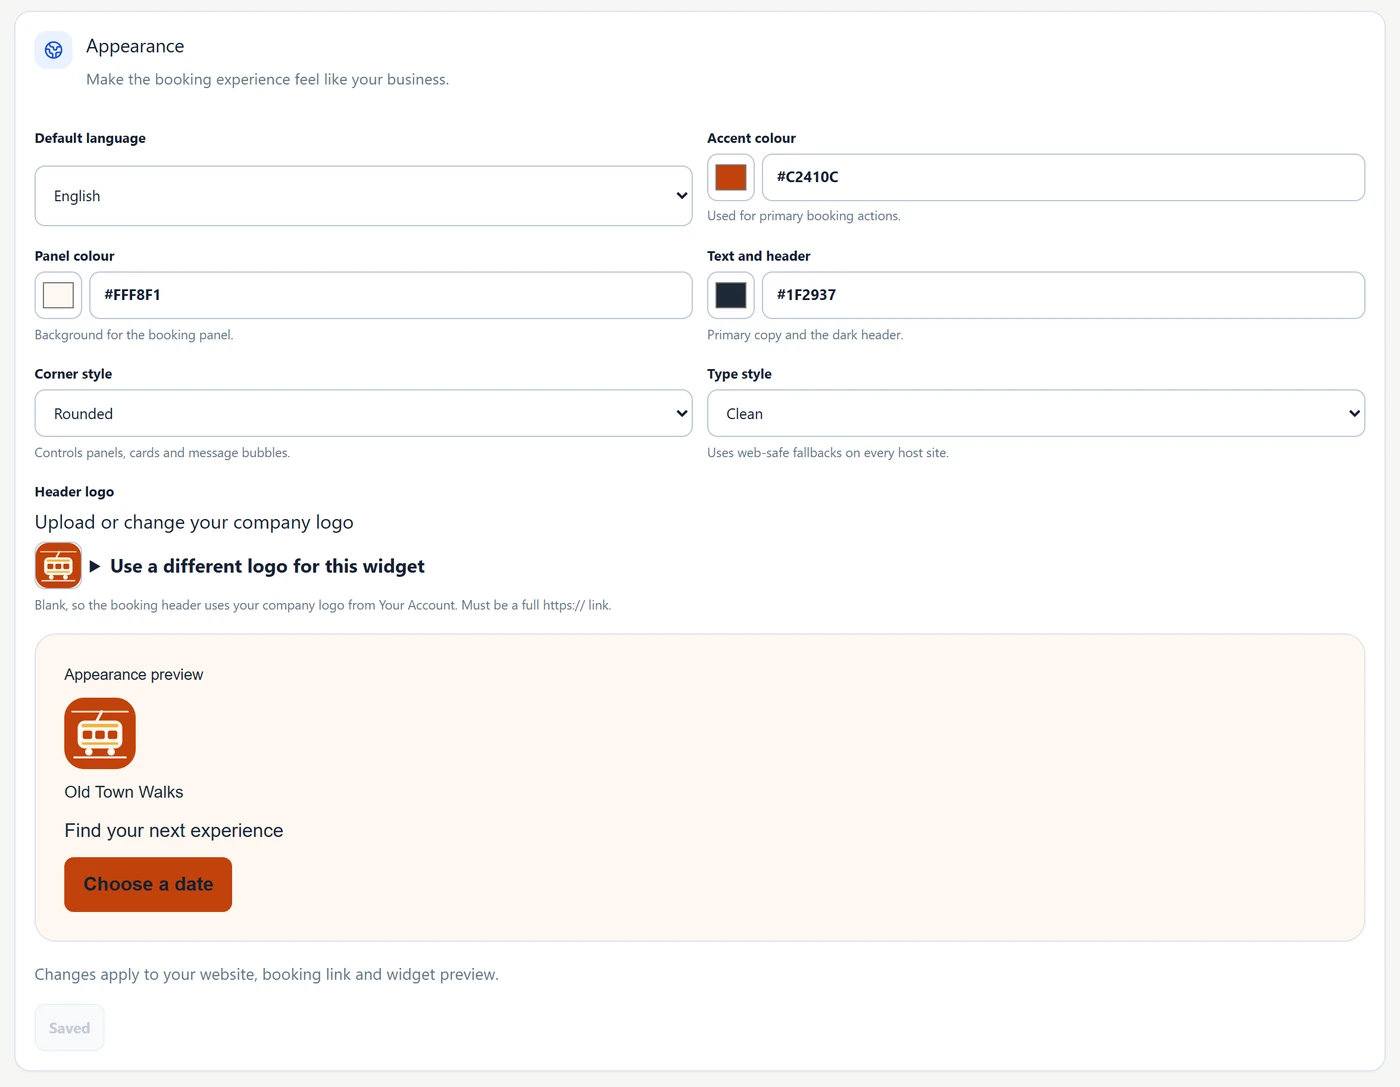Click the large tram logo in the preview
This screenshot has width=1400, height=1087.
click(100, 733)
